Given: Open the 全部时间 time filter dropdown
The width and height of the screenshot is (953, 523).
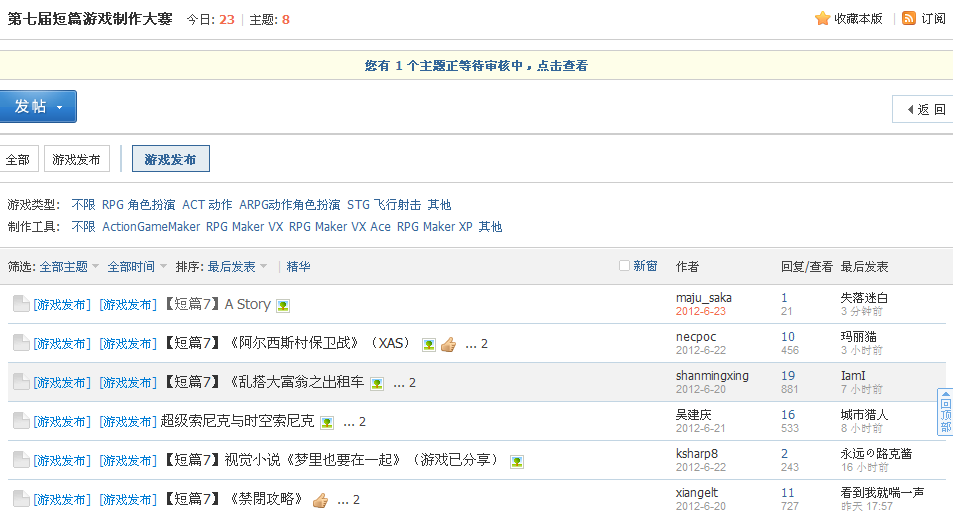Looking at the screenshot, I should tap(137, 267).
